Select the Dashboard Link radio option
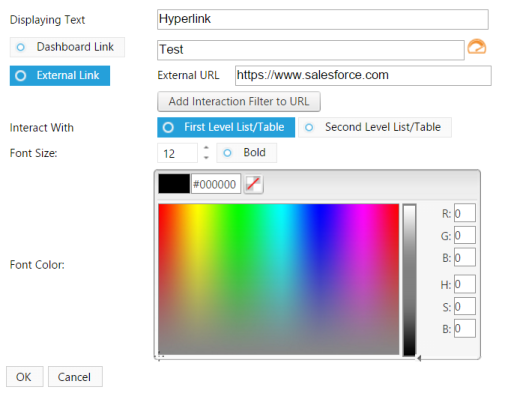 [x=67, y=47]
